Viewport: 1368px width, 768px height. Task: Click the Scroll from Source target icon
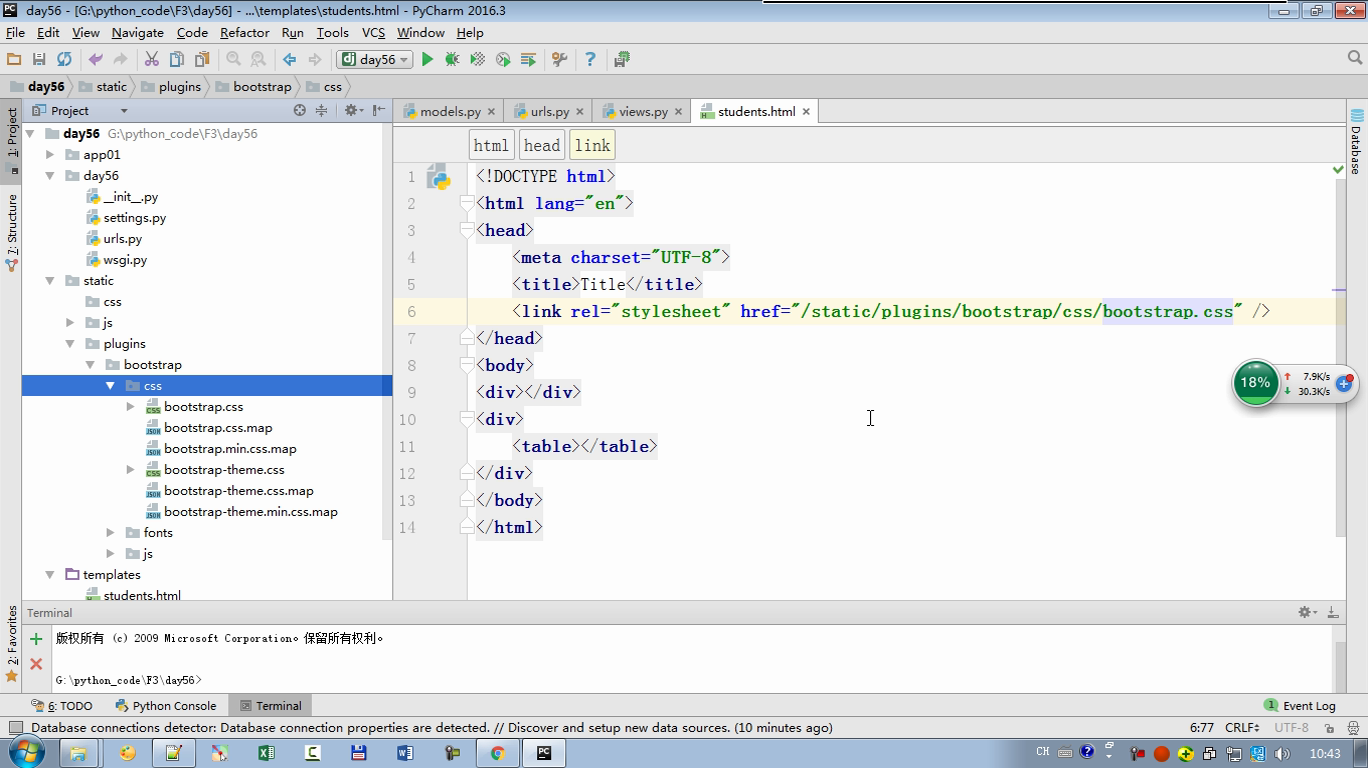point(299,111)
